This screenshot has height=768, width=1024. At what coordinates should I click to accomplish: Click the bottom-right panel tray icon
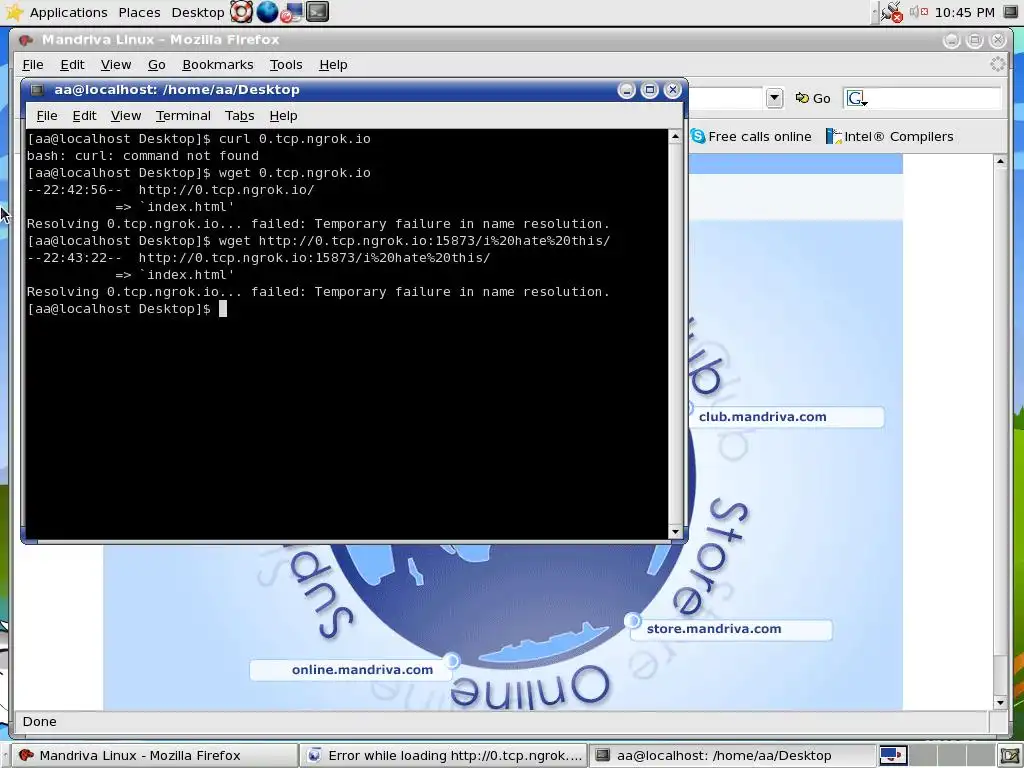click(x=1010, y=756)
